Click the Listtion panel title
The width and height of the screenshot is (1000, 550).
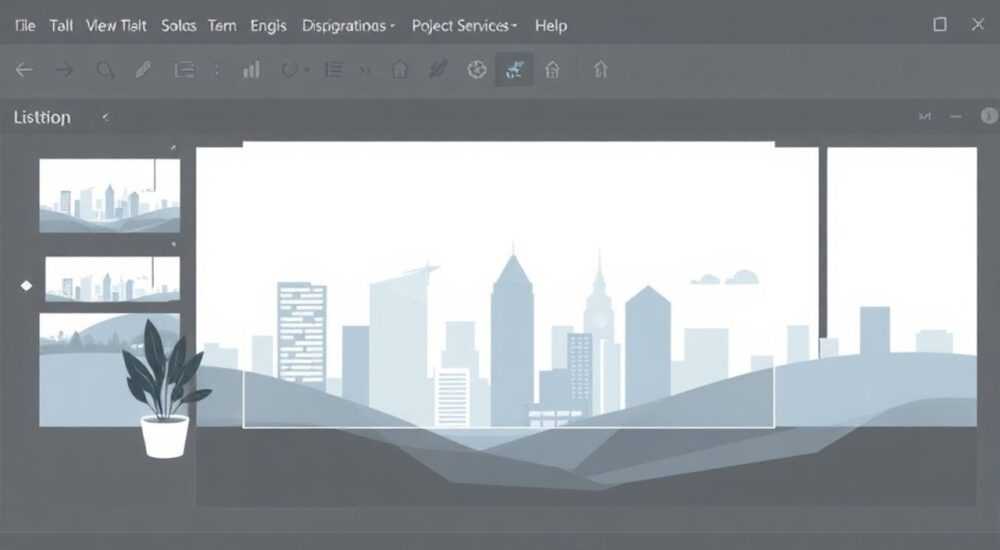click(42, 117)
